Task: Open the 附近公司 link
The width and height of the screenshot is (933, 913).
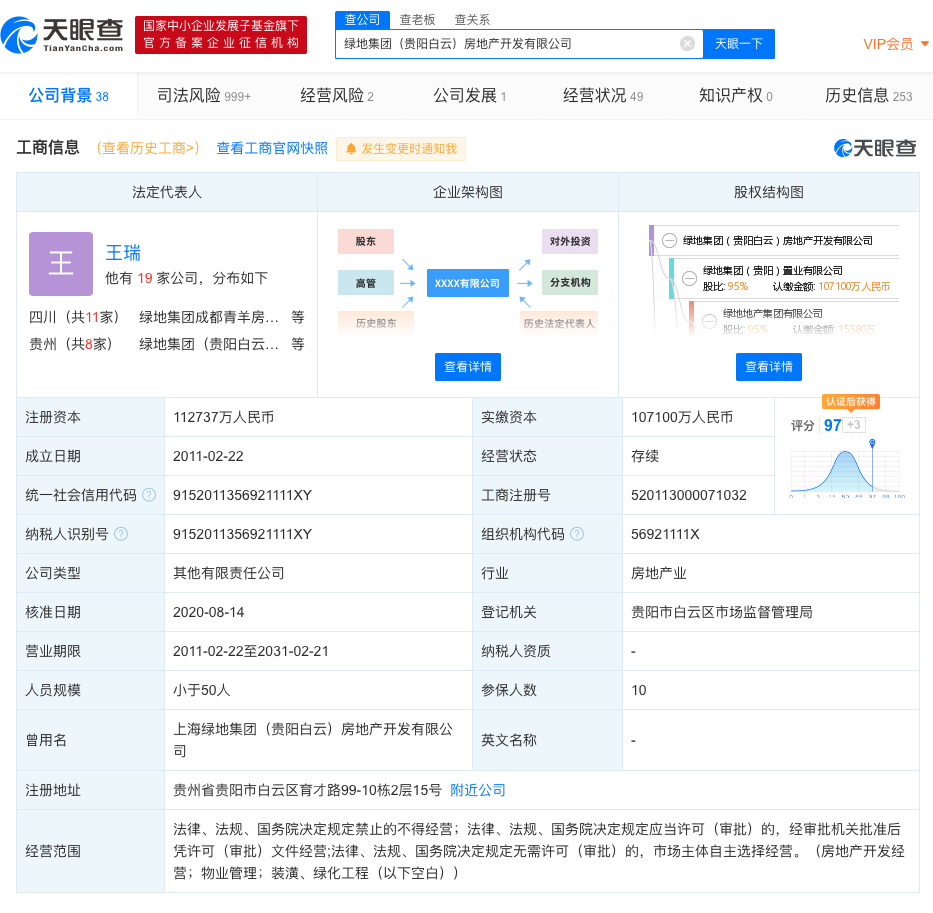Action: [x=478, y=790]
